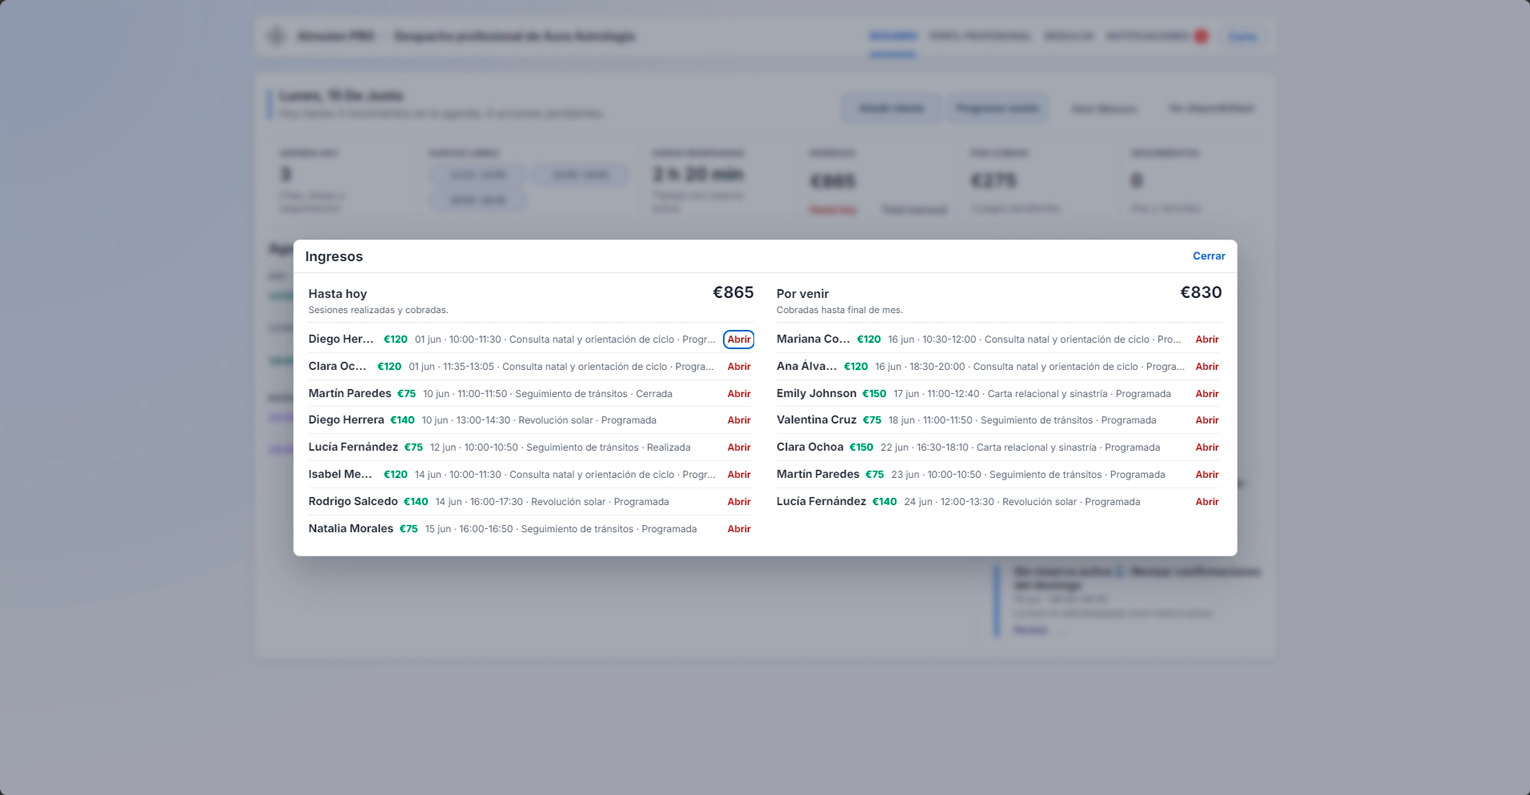
Task: Open Diego Herrera's 01 jun session
Action: (x=739, y=340)
